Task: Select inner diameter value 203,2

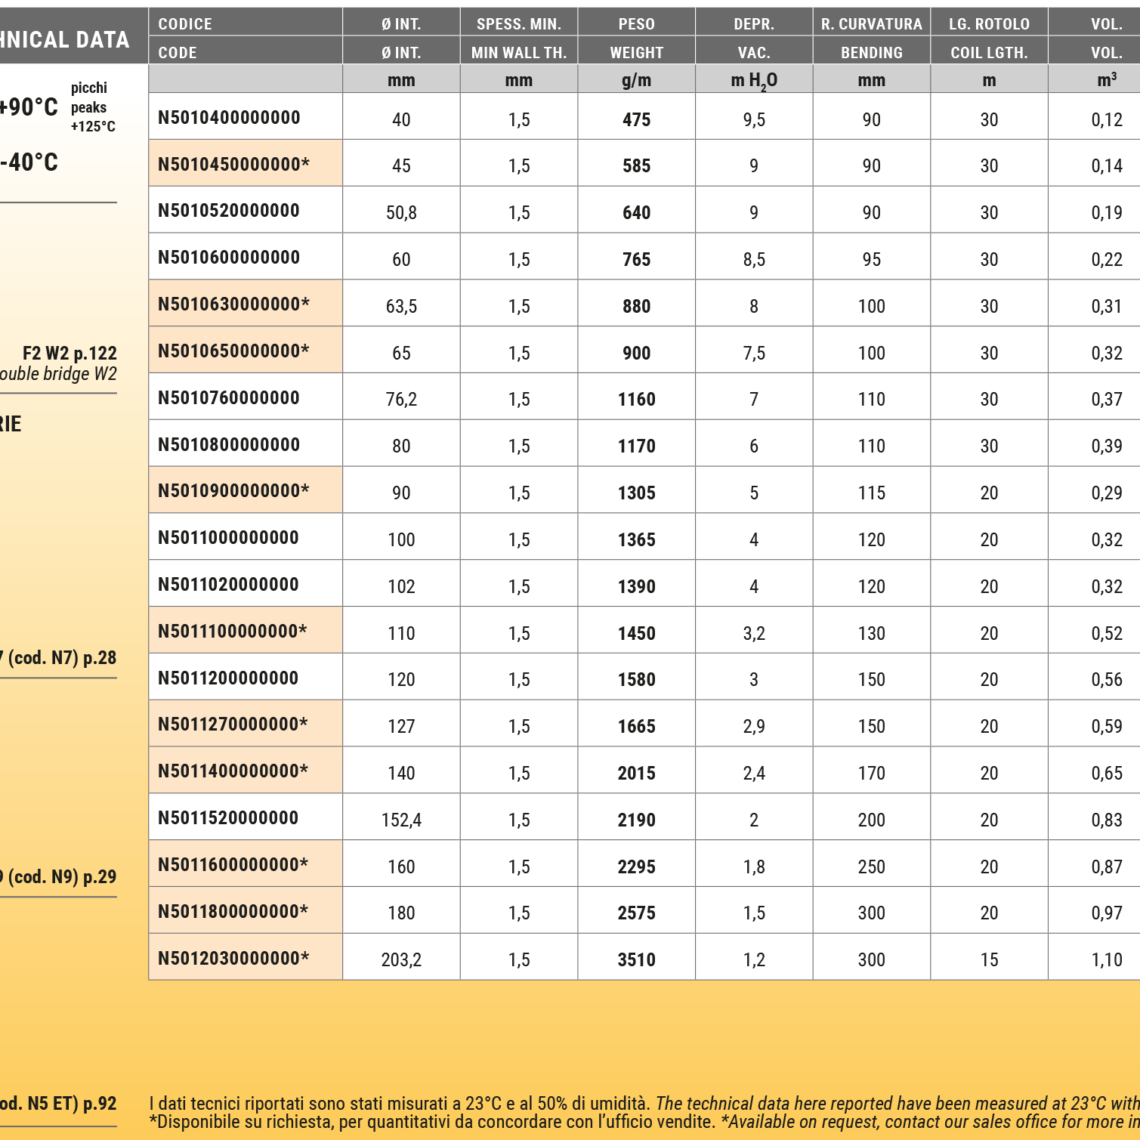Action: click(x=401, y=960)
